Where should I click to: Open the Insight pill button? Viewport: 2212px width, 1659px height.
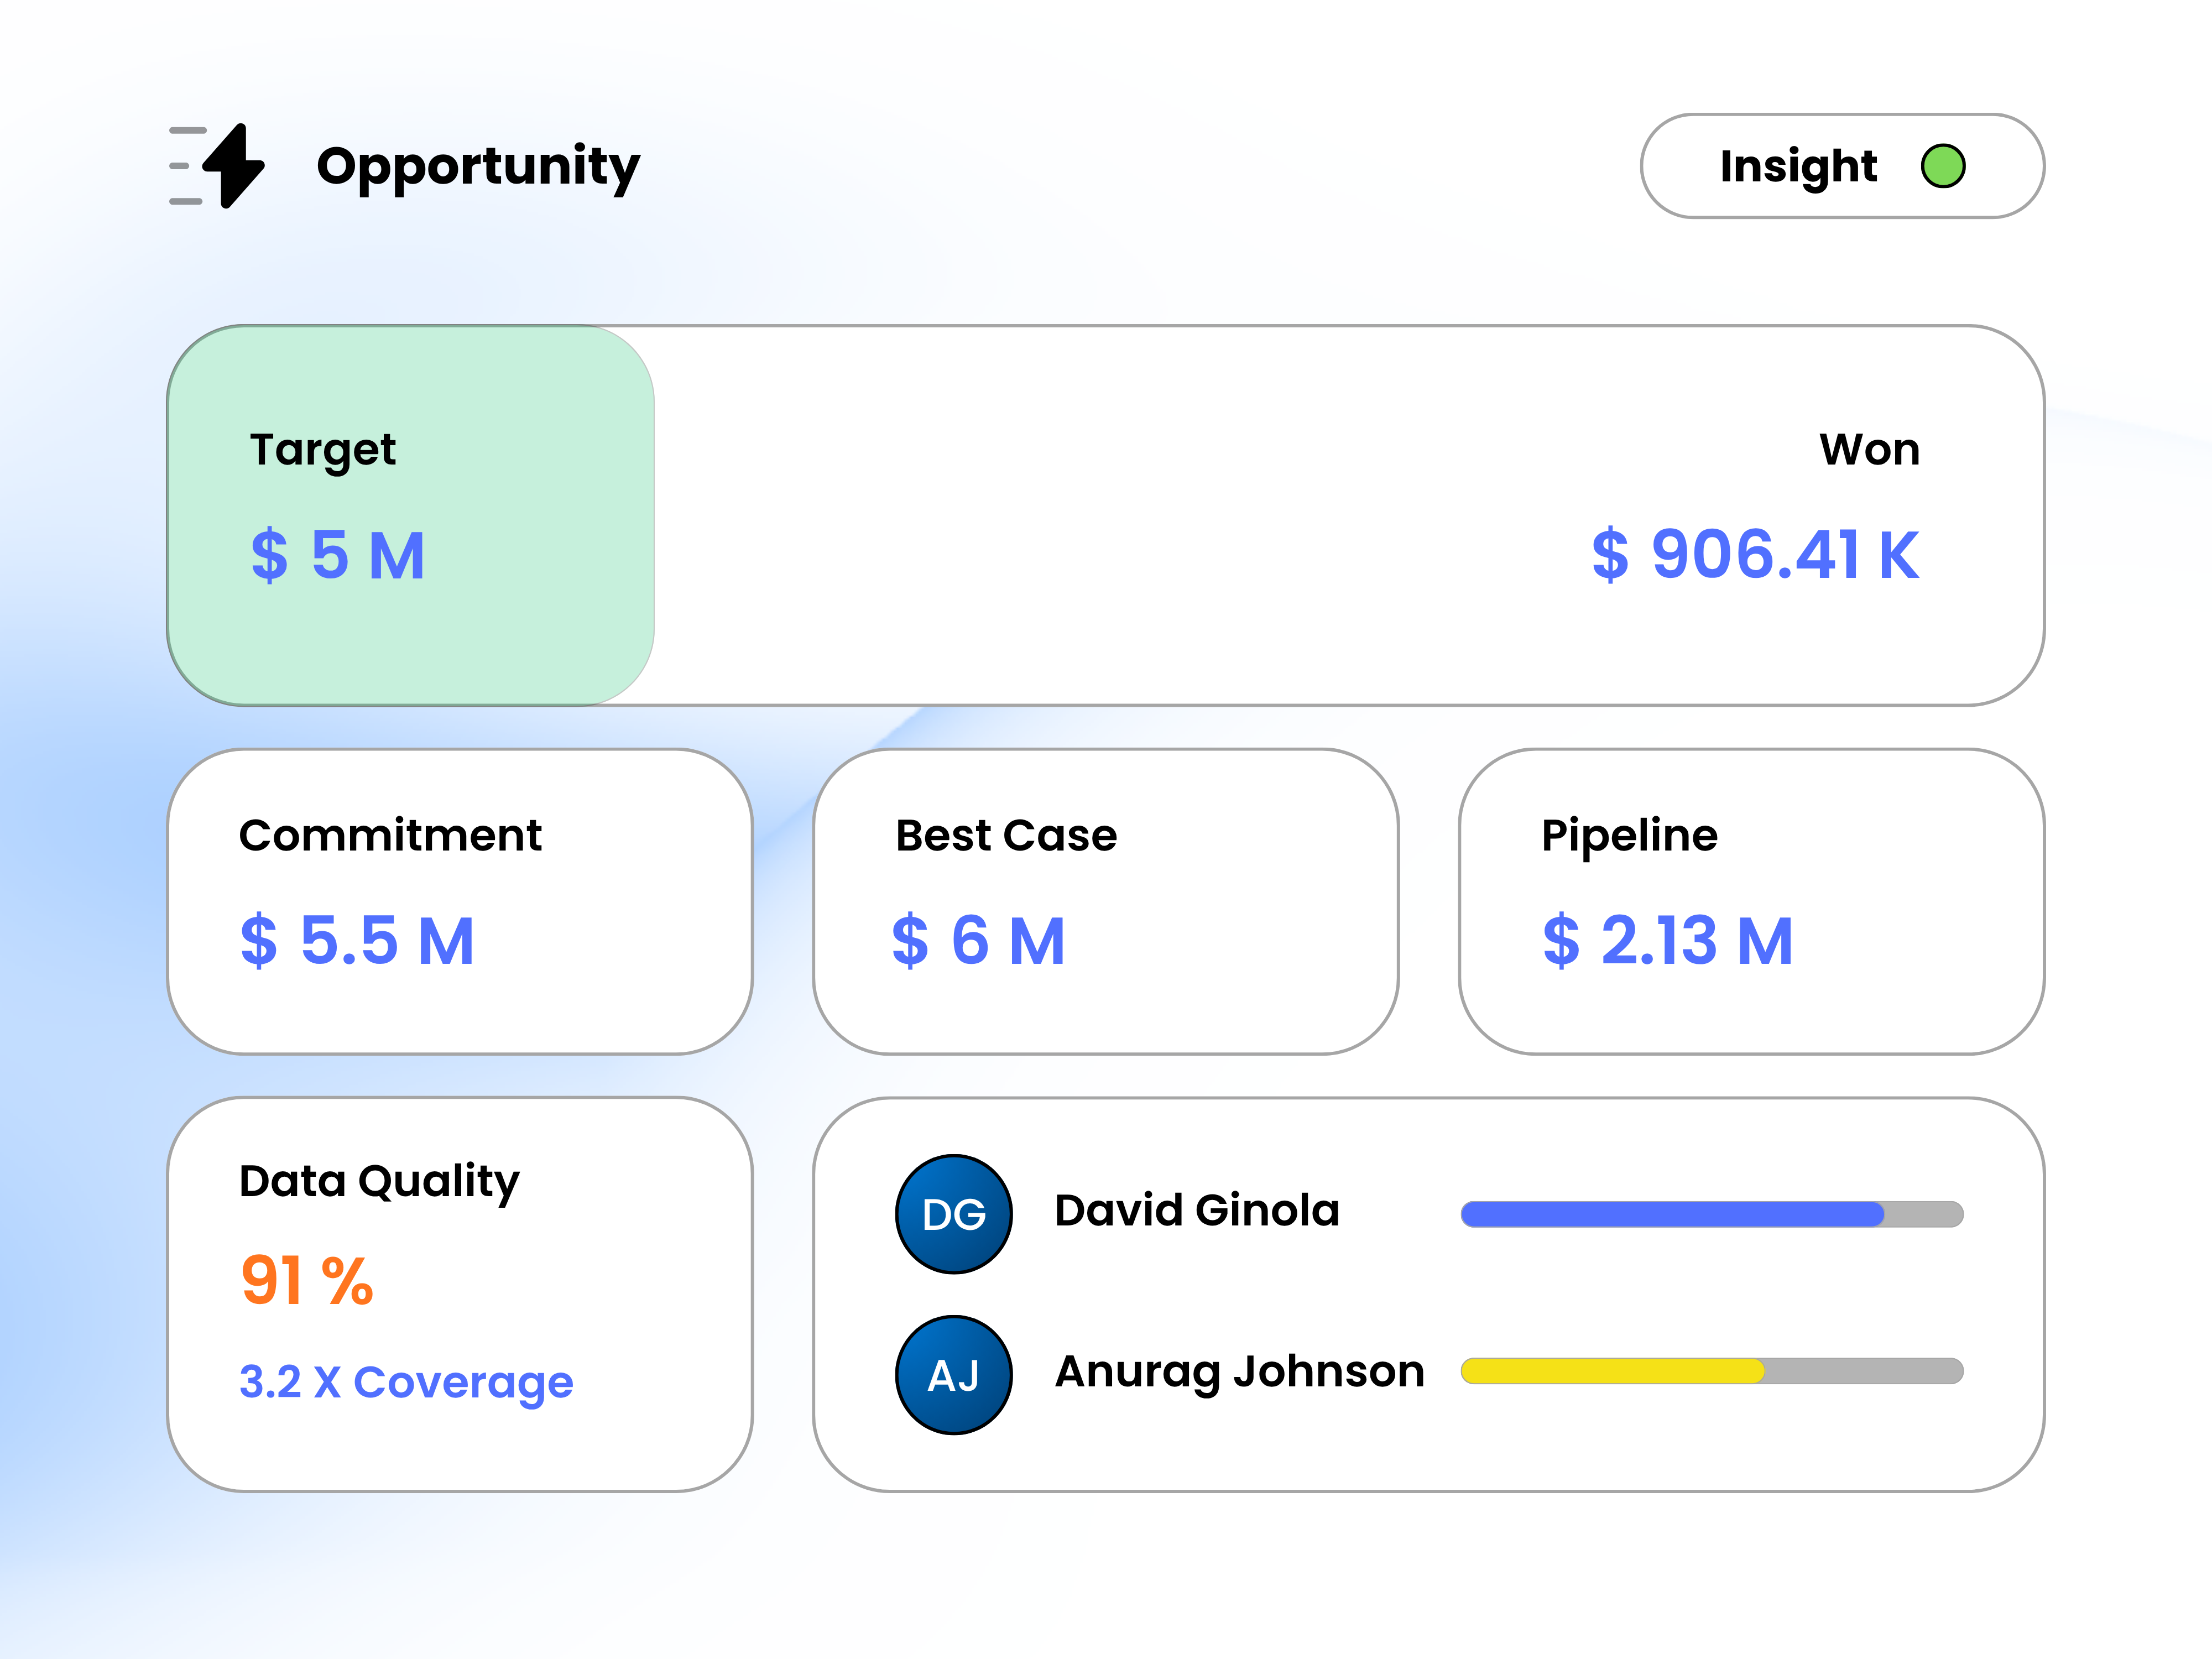[x=1800, y=166]
